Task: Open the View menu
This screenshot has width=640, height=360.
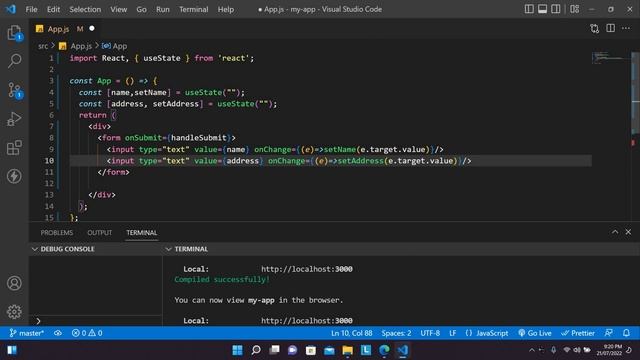Action: 118,9
